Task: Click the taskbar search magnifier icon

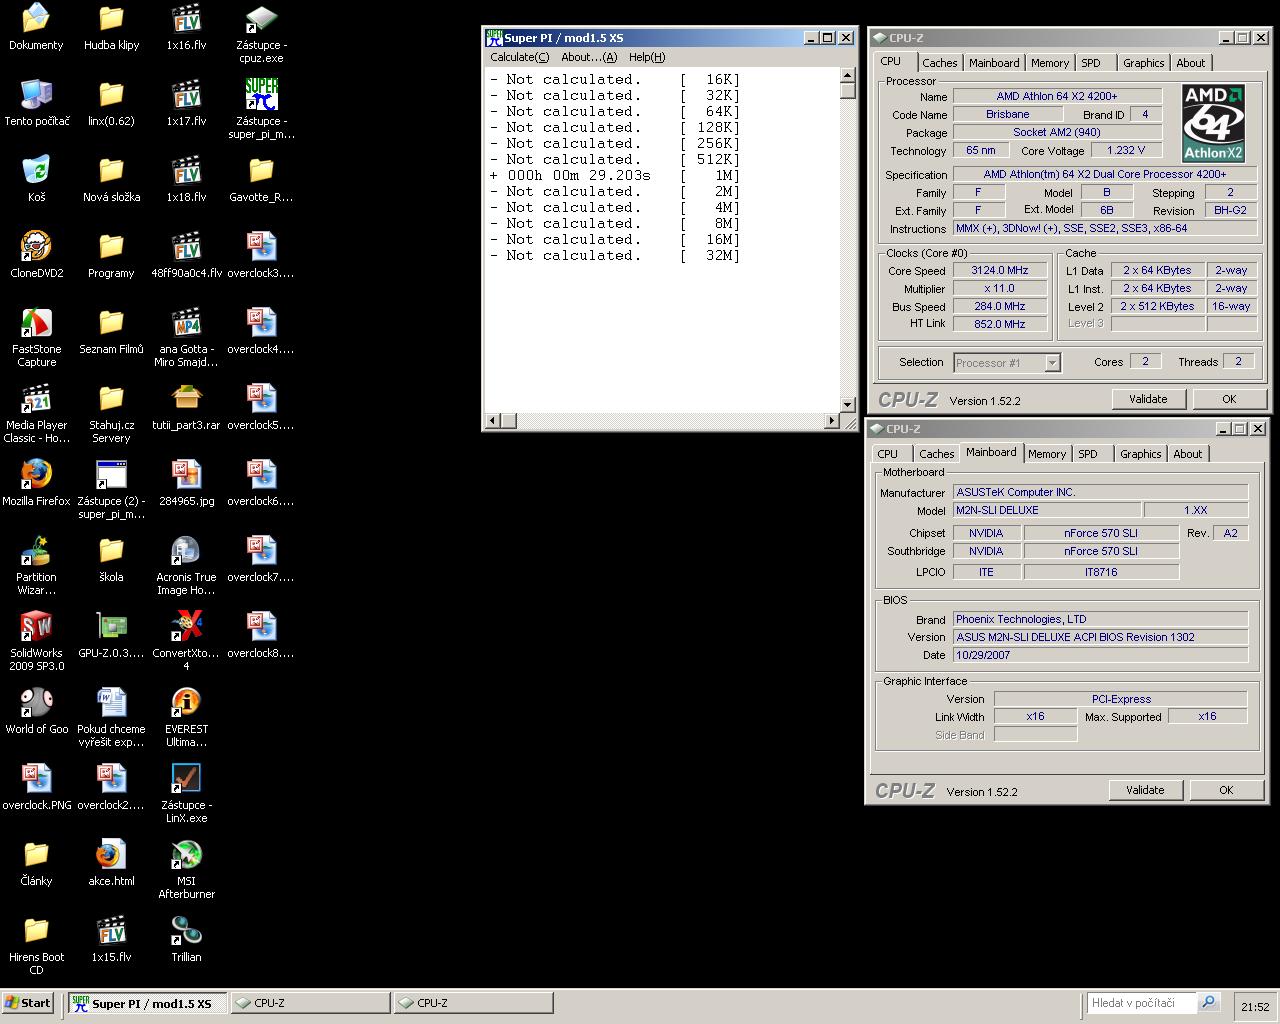Action: click(x=1209, y=1002)
